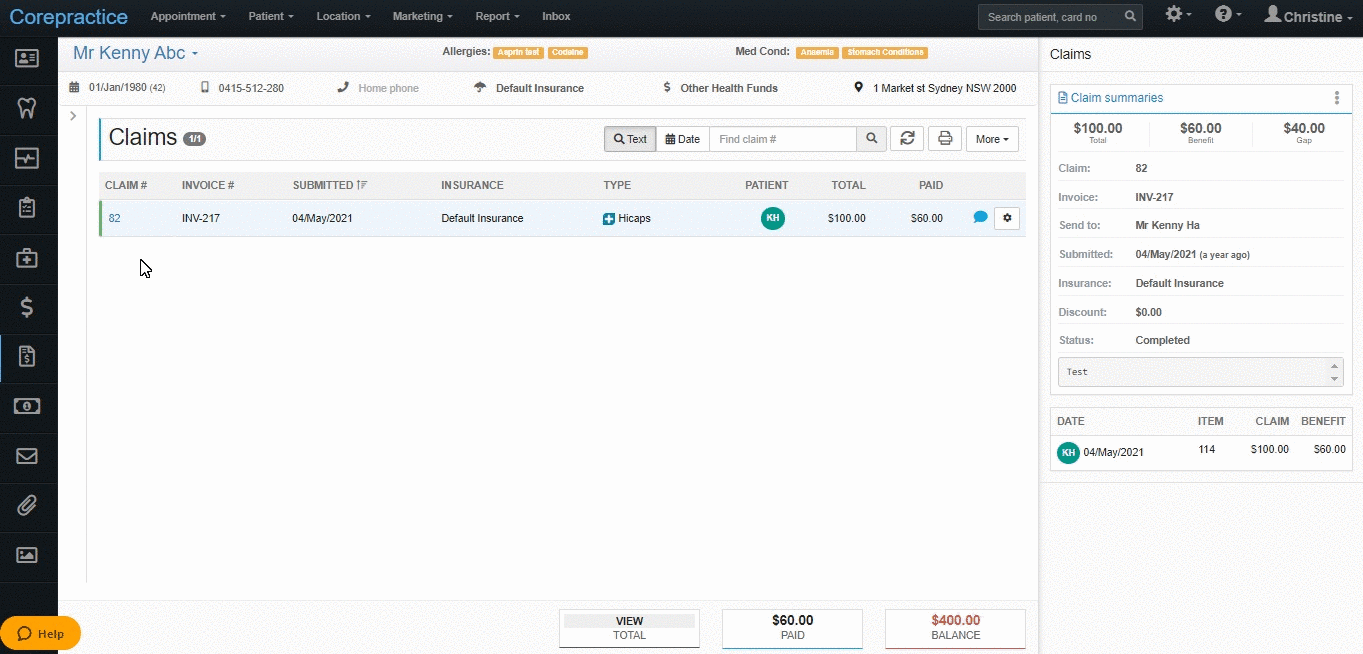Screen dimensions: 1363x654
Task: Open the patient profile card sidebar icon
Action: [x=27, y=58]
